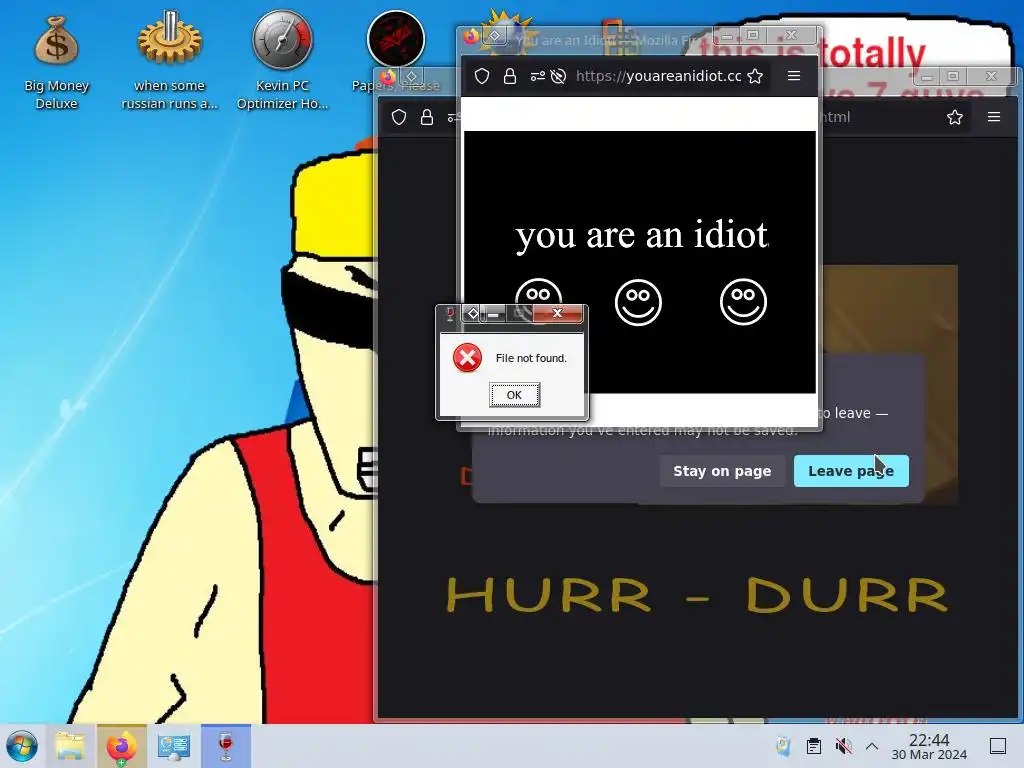The height and width of the screenshot is (768, 1024).
Task: Click the wine glass icon in error dialog titlebar
Action: (x=449, y=314)
